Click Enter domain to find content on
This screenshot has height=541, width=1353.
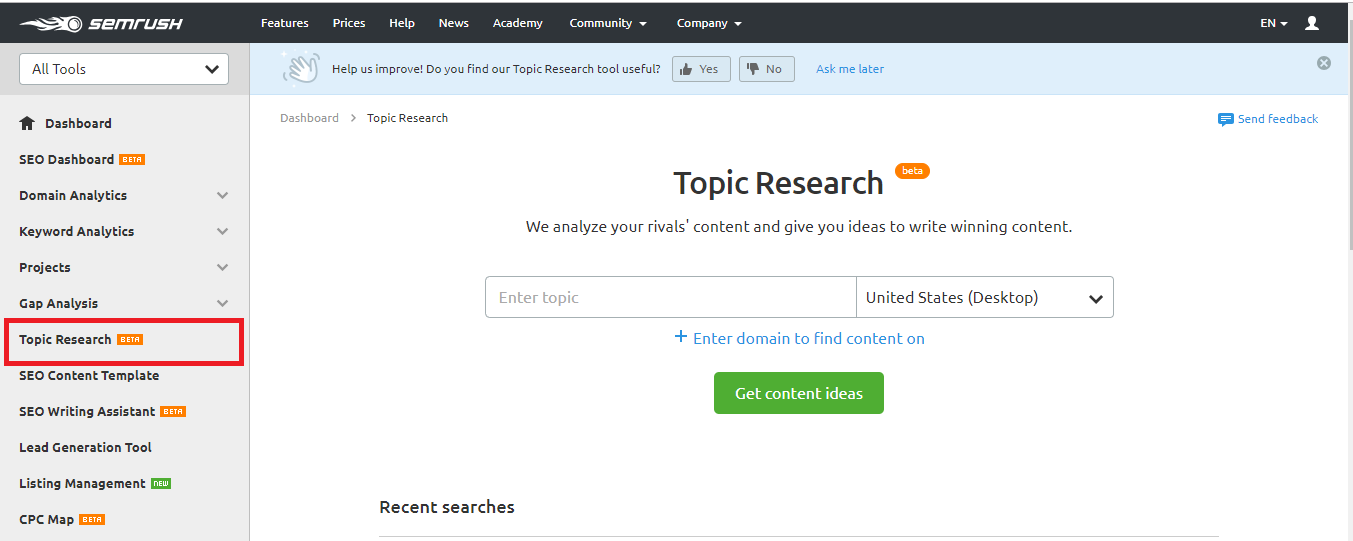pos(809,338)
